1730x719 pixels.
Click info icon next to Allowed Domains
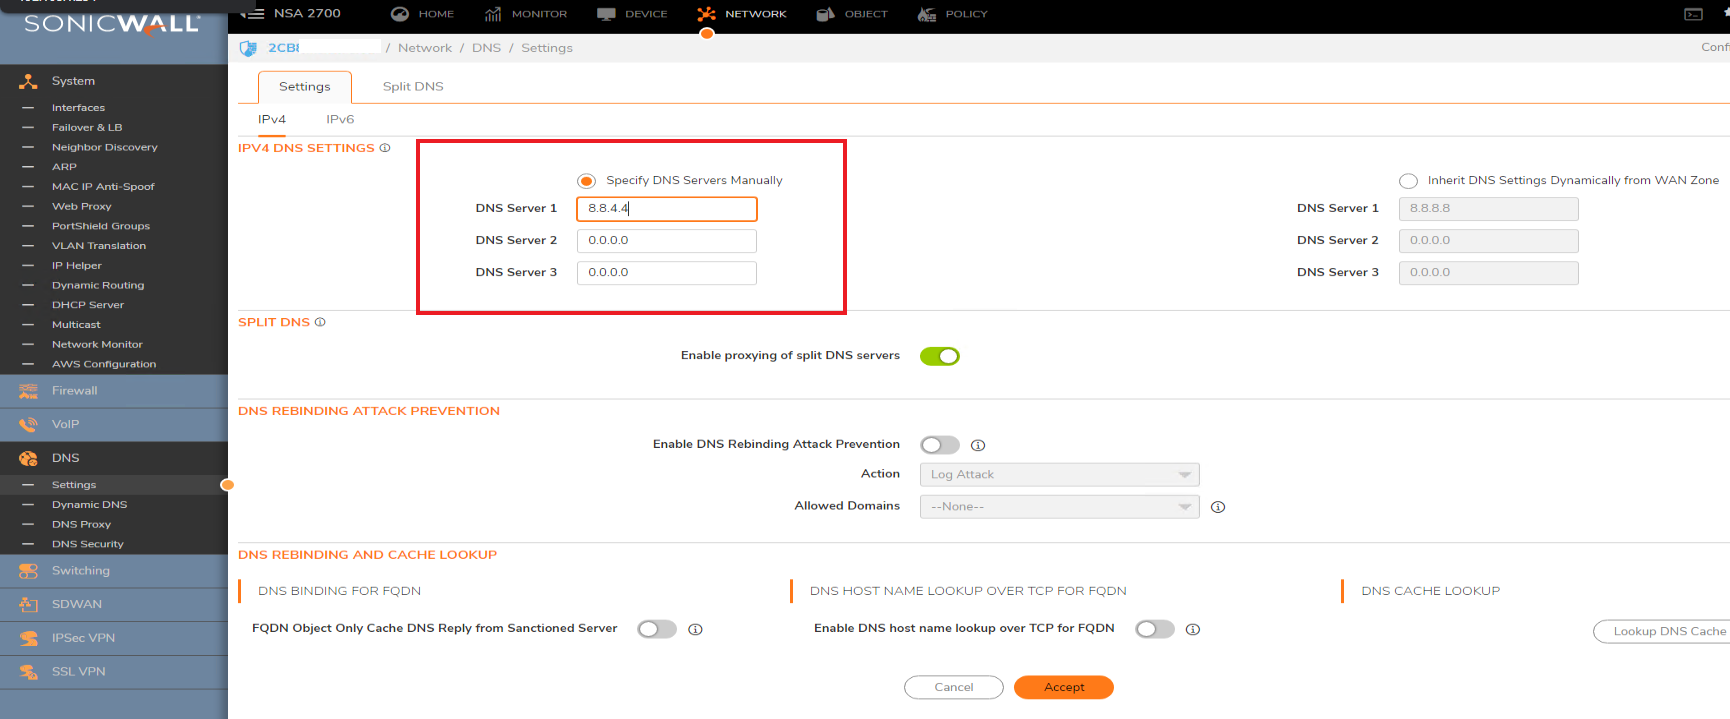pos(1218,507)
